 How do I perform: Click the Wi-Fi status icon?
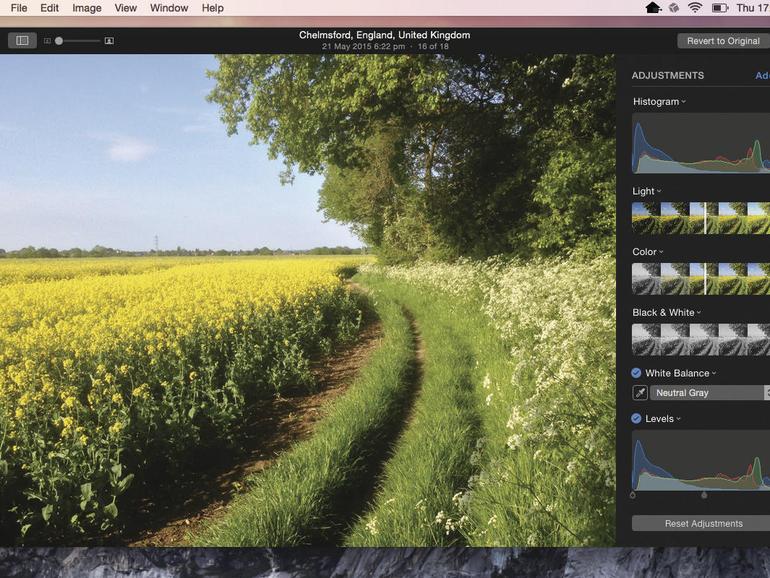click(695, 8)
